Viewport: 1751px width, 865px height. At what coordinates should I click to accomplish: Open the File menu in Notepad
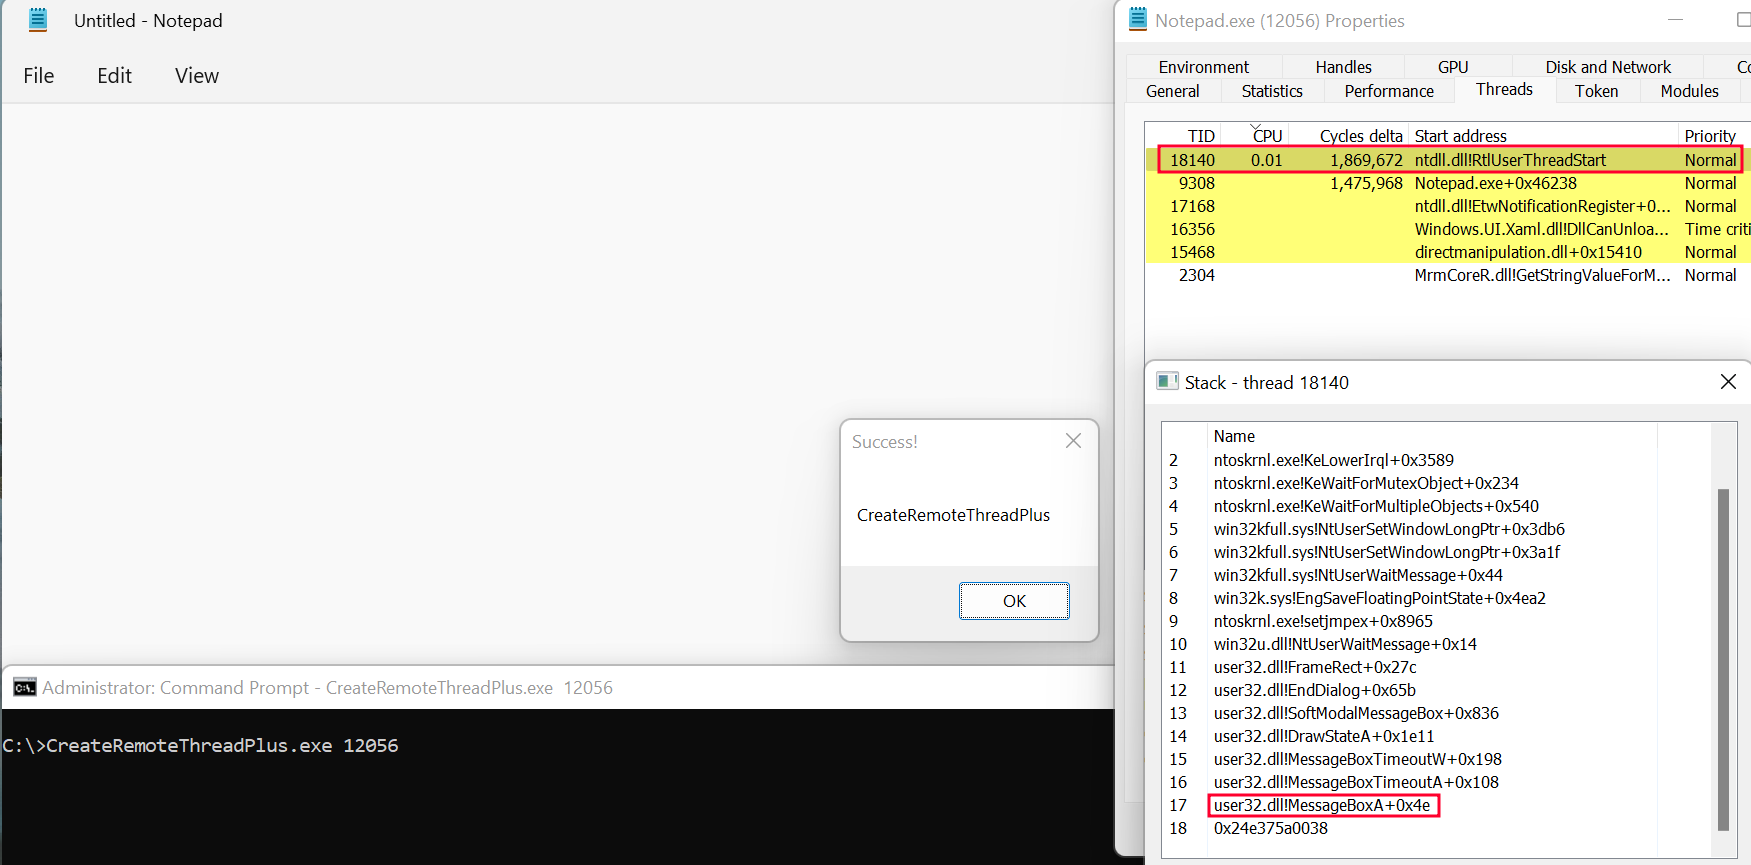39,76
